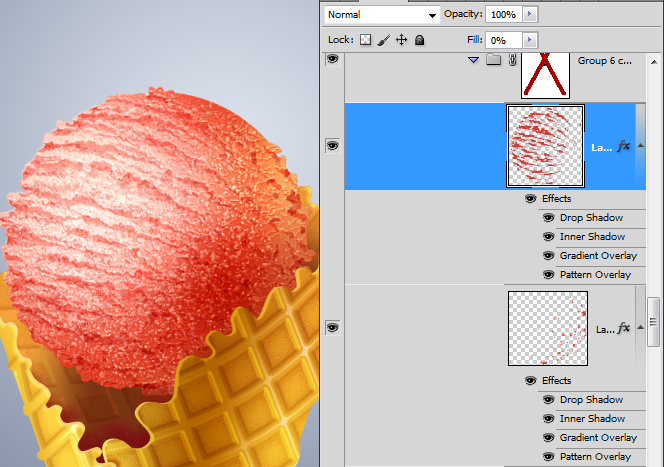
Task: Select Pattern Overlay effect on the bottom layer
Action: (x=595, y=457)
